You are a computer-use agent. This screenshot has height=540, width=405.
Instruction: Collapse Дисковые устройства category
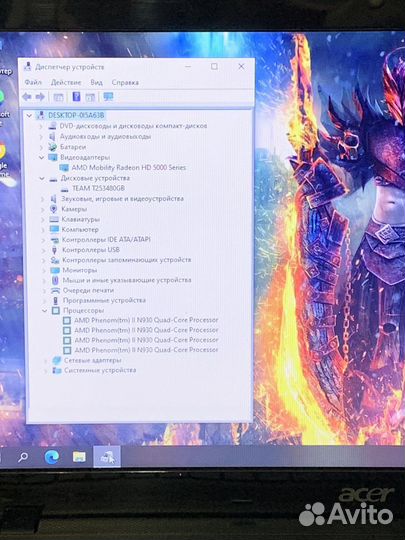pyautogui.click(x=42, y=178)
